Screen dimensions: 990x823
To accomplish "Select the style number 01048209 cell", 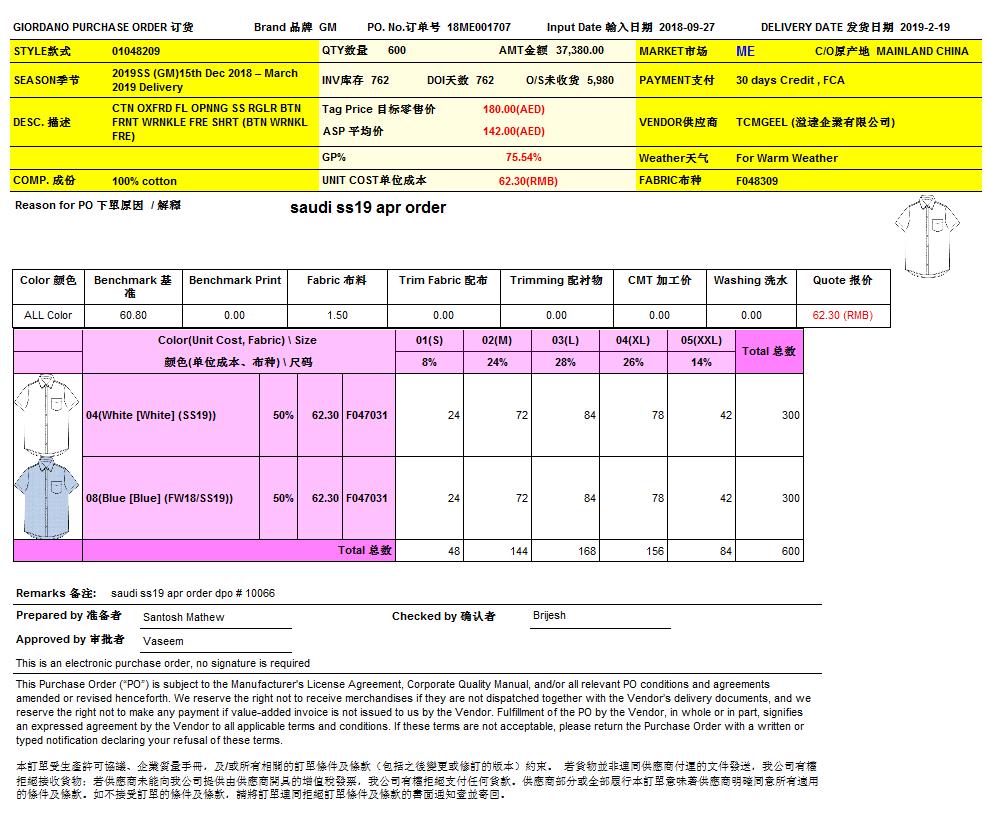I will click(x=136, y=51).
